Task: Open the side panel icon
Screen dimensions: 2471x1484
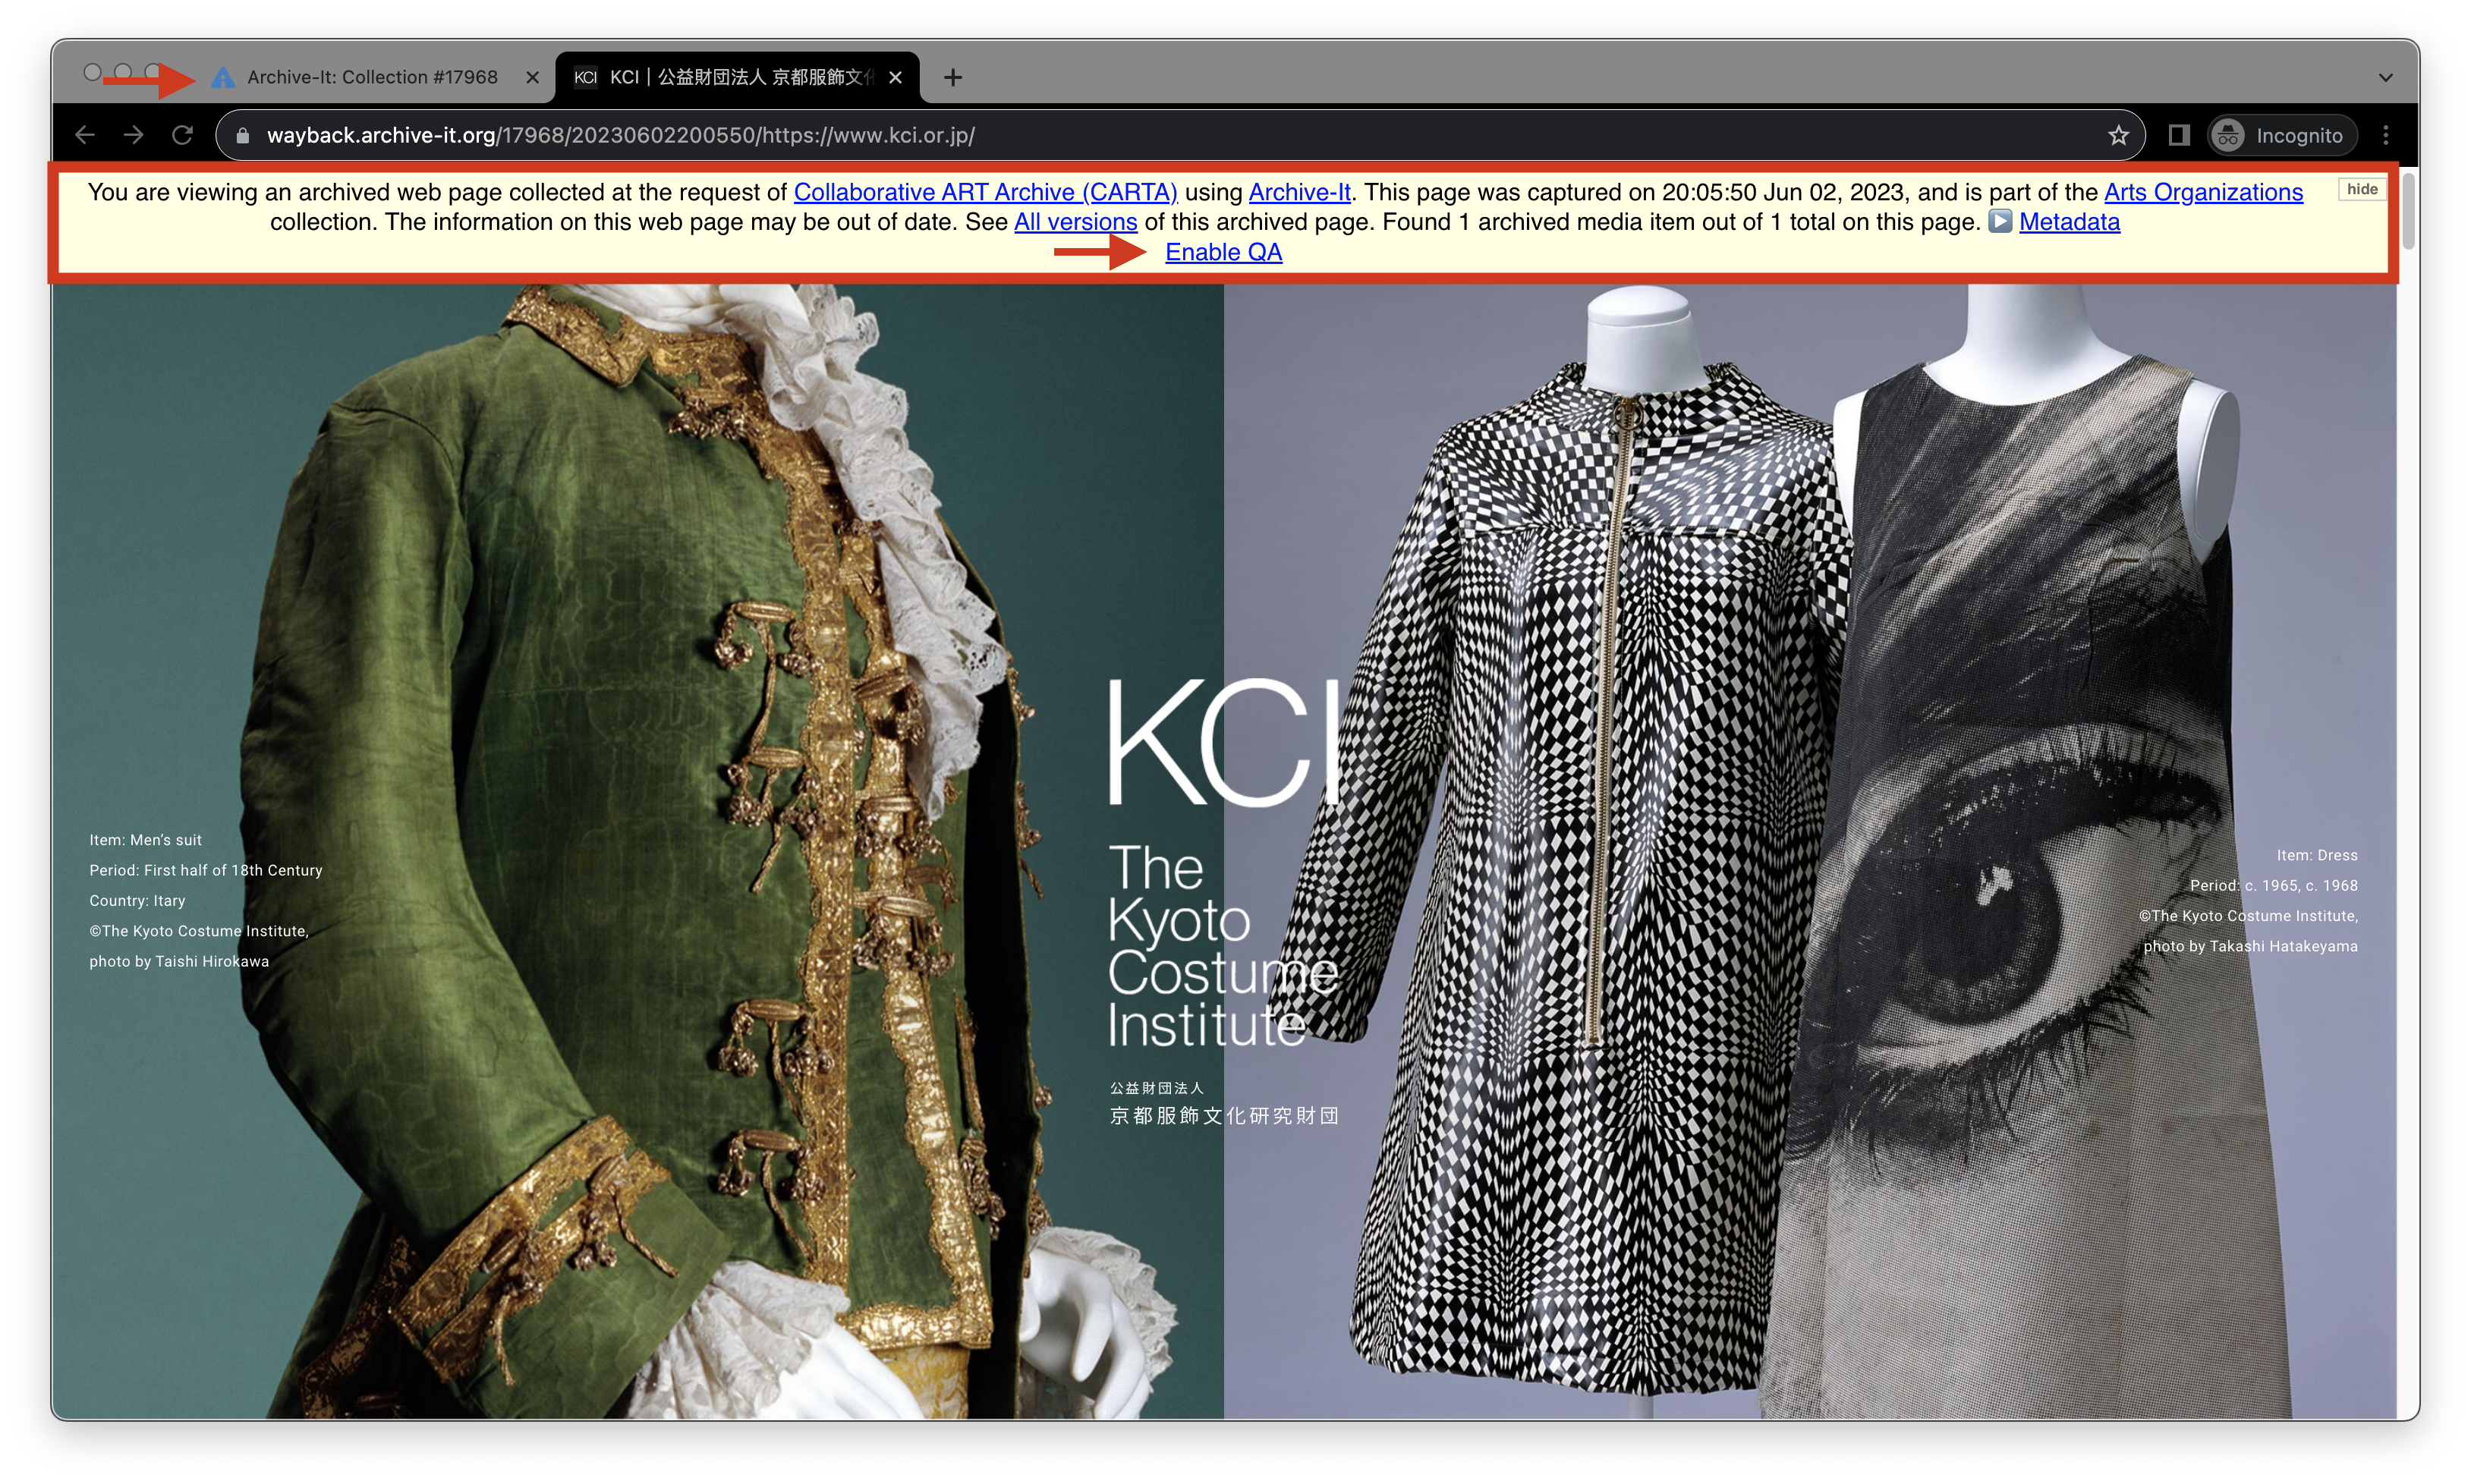Action: tap(2179, 135)
